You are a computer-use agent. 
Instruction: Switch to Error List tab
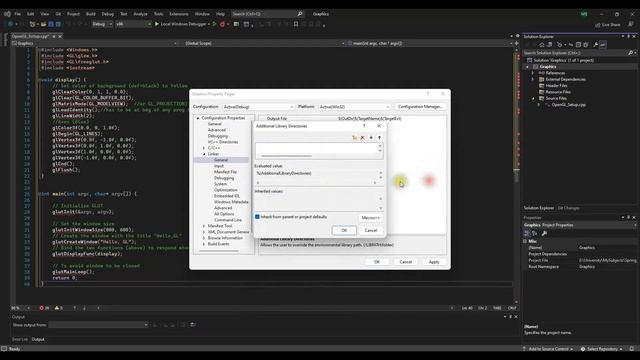coord(20,340)
